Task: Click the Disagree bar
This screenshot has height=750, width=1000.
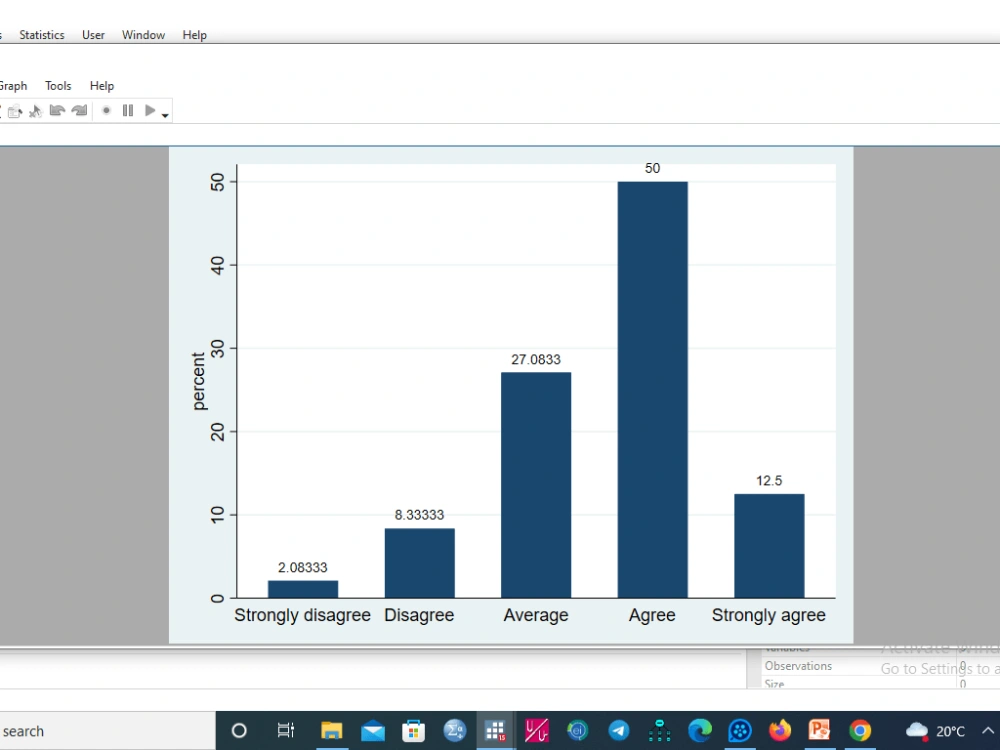Action: pyautogui.click(x=420, y=563)
